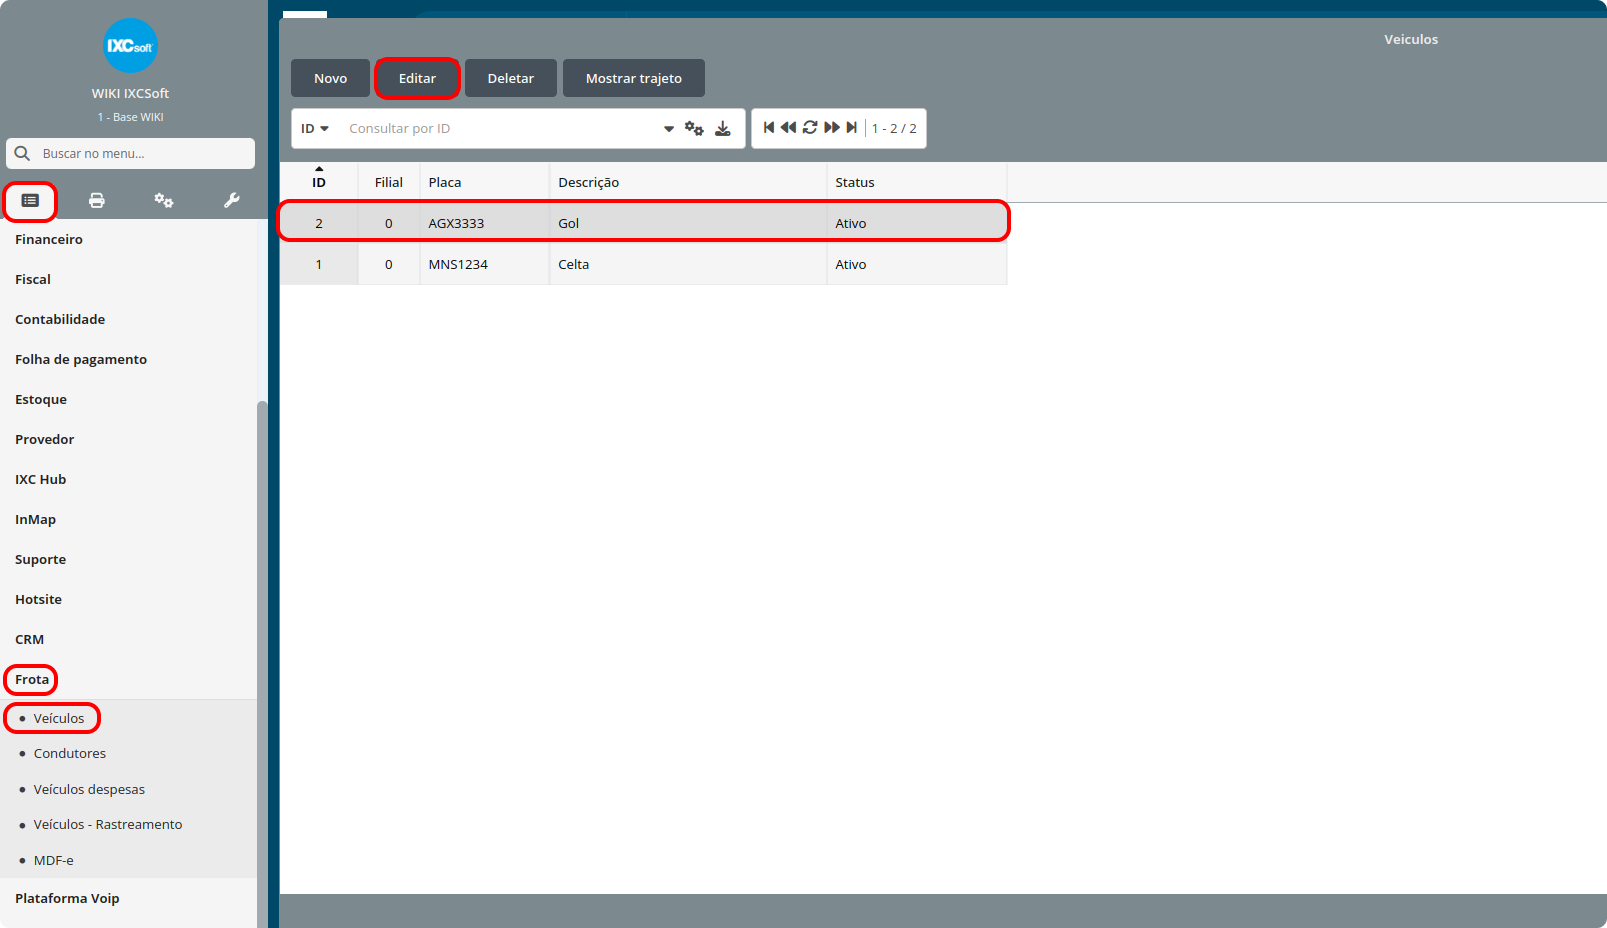Viewport: 1607px width, 928px height.
Task: Click the Ativo status in Celta row
Action: pos(917,264)
